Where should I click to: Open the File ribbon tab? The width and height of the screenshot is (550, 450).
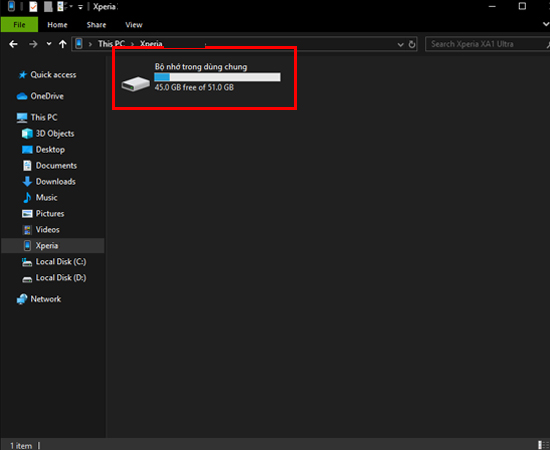pyautogui.click(x=19, y=25)
